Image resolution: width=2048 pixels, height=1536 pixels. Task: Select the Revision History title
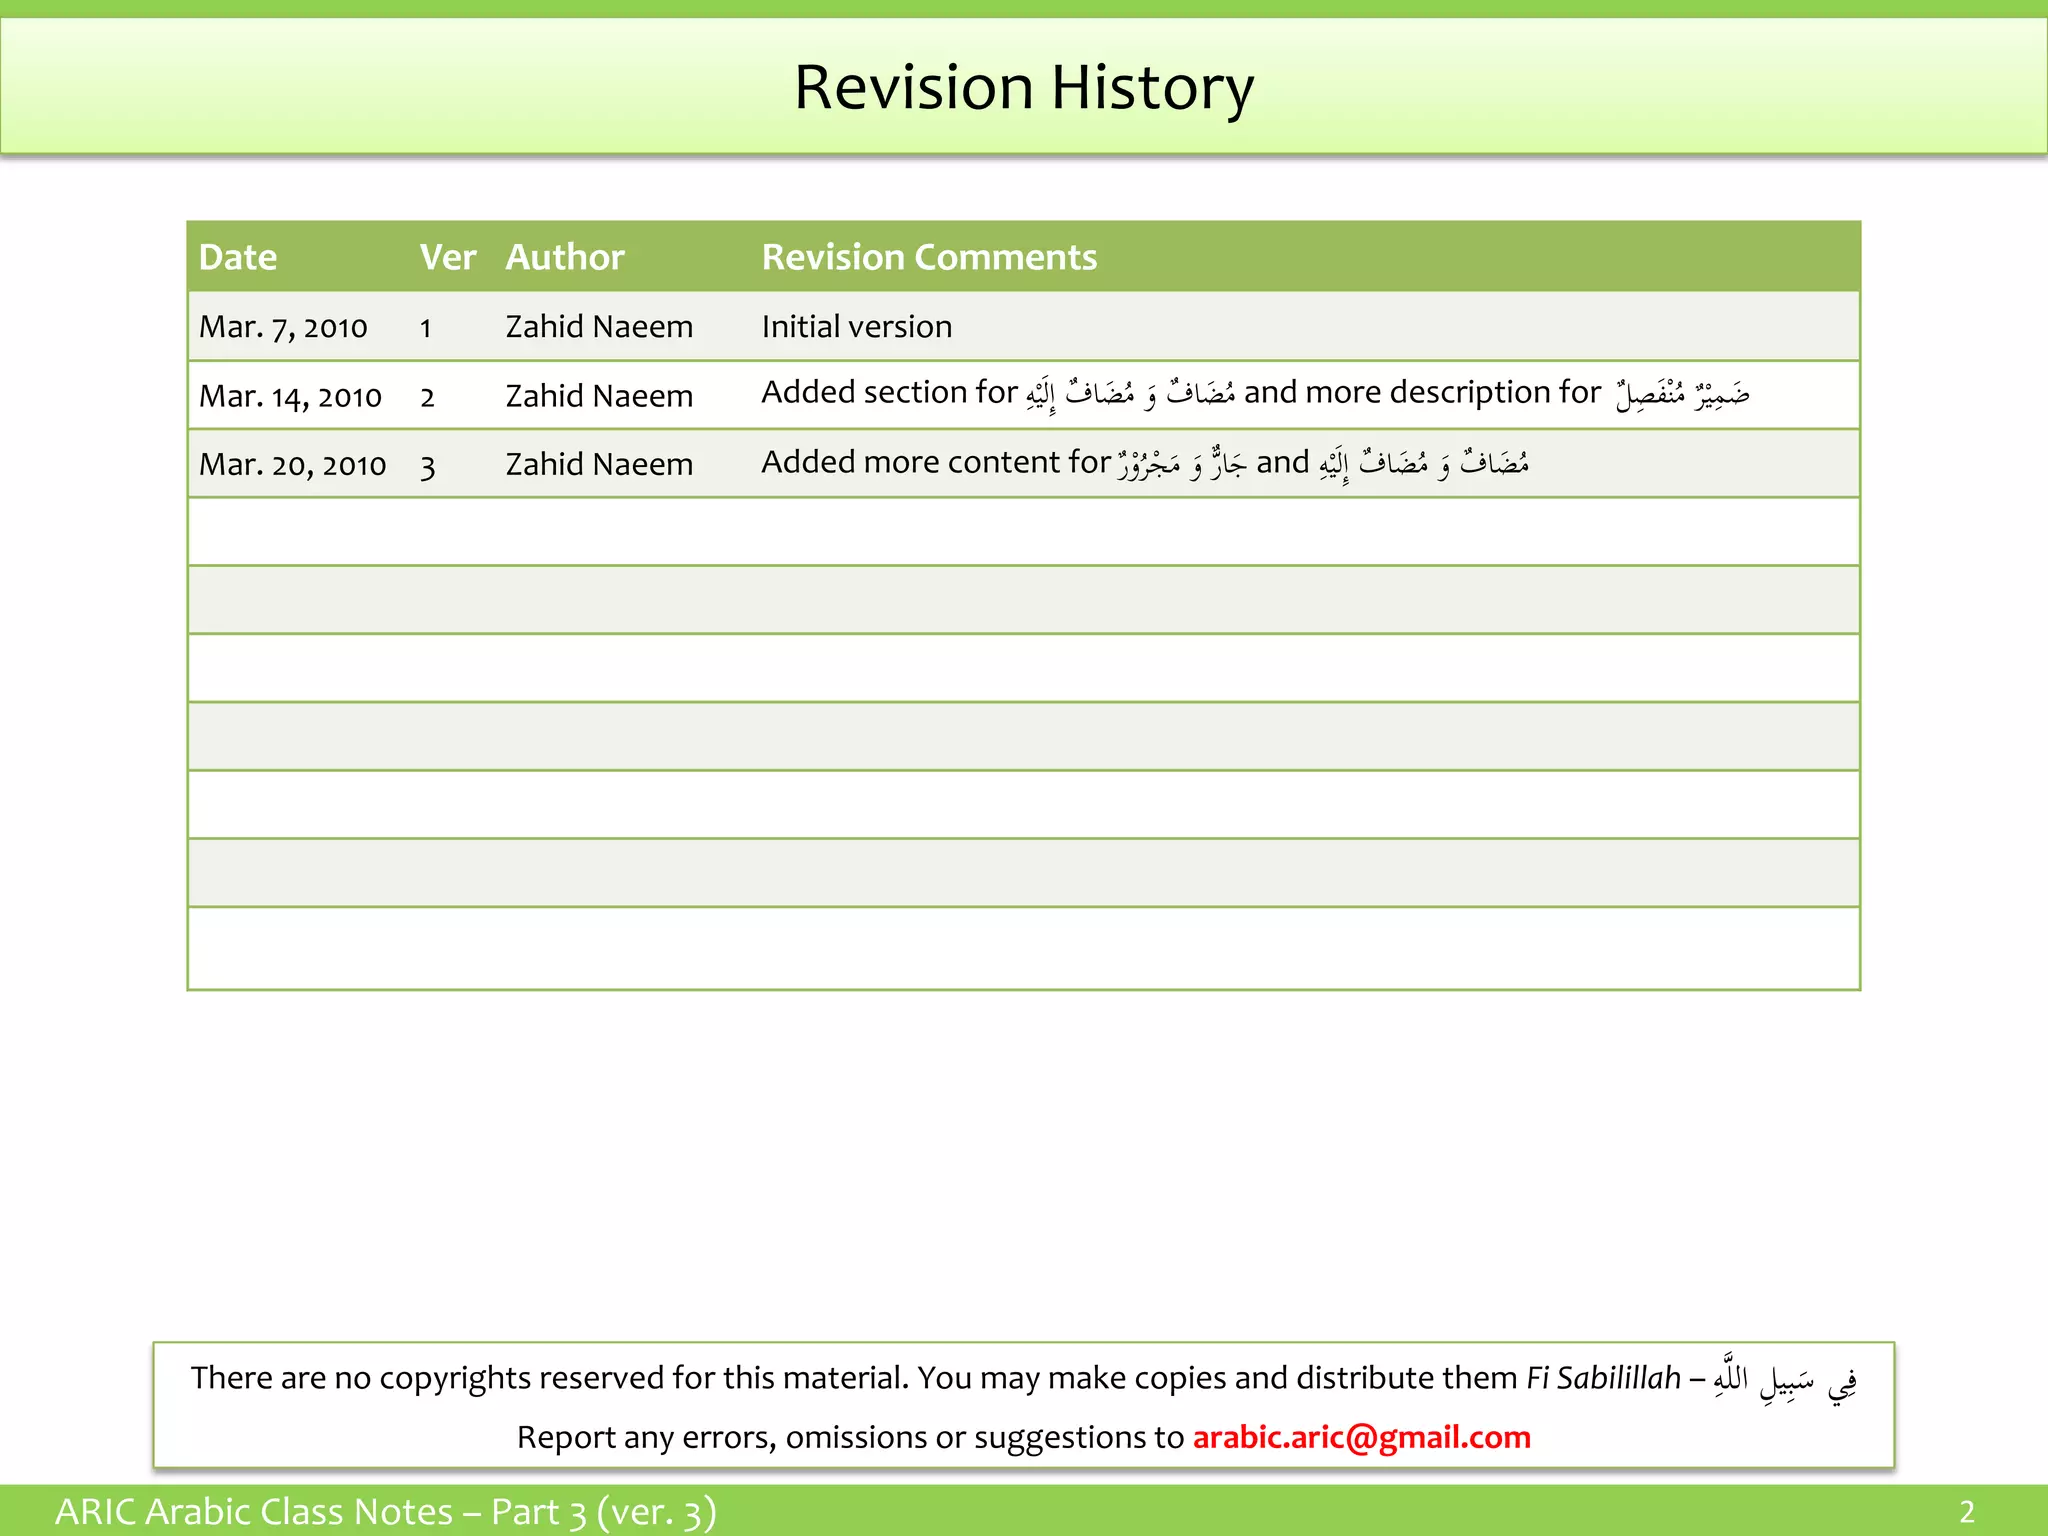coord(1024,87)
